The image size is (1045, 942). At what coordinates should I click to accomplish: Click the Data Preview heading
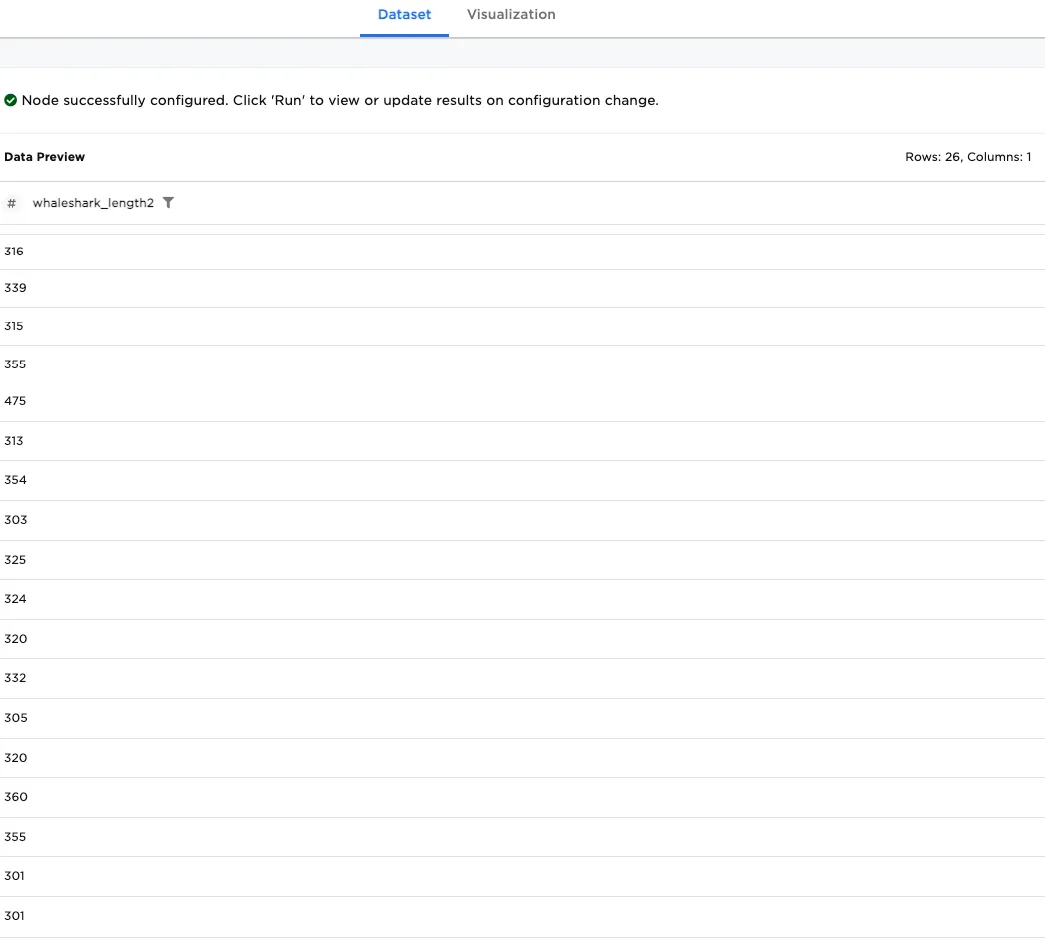point(45,157)
